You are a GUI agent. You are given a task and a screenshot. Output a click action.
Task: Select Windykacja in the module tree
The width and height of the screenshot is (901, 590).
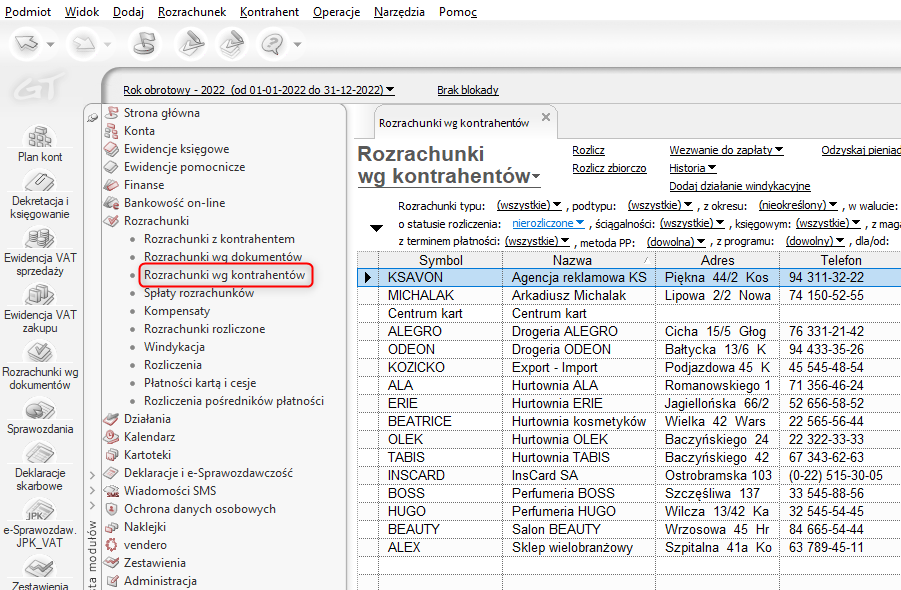coord(174,347)
